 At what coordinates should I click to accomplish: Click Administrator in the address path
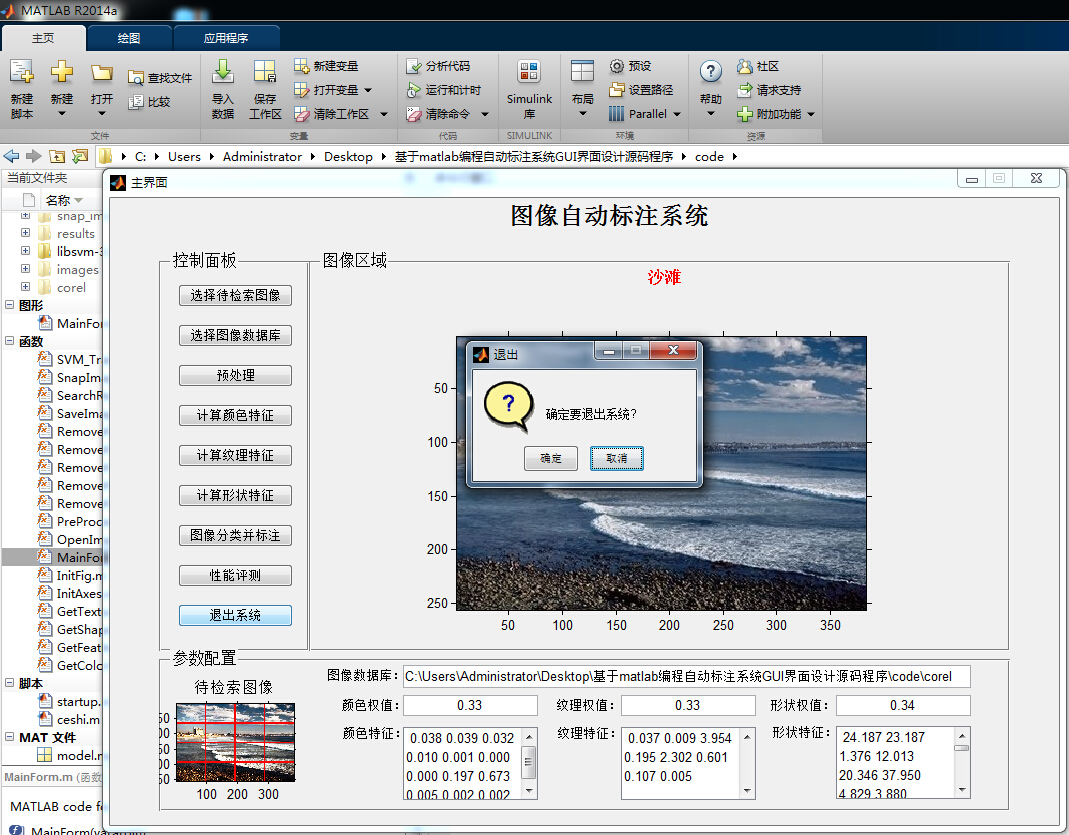262,157
